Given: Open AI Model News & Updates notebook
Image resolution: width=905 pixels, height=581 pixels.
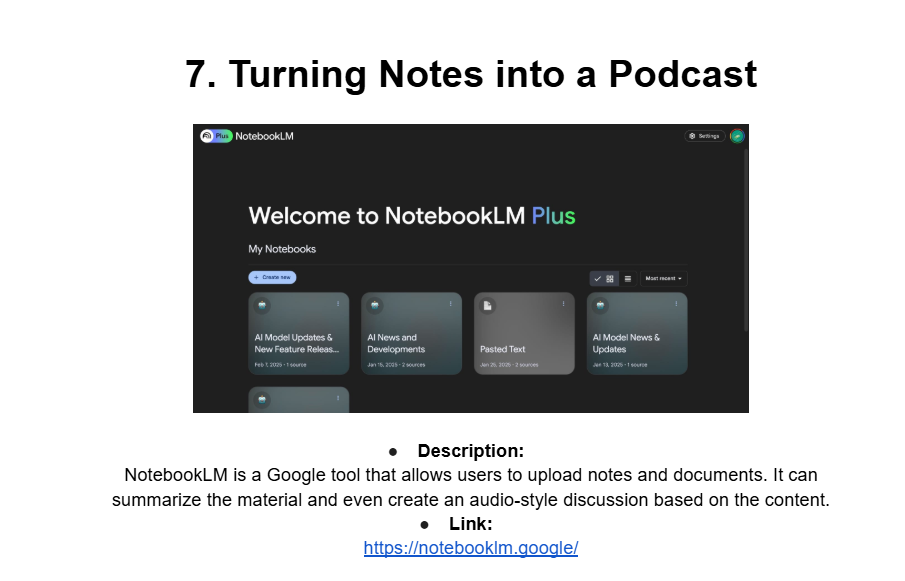Looking at the screenshot, I should pyautogui.click(x=637, y=333).
